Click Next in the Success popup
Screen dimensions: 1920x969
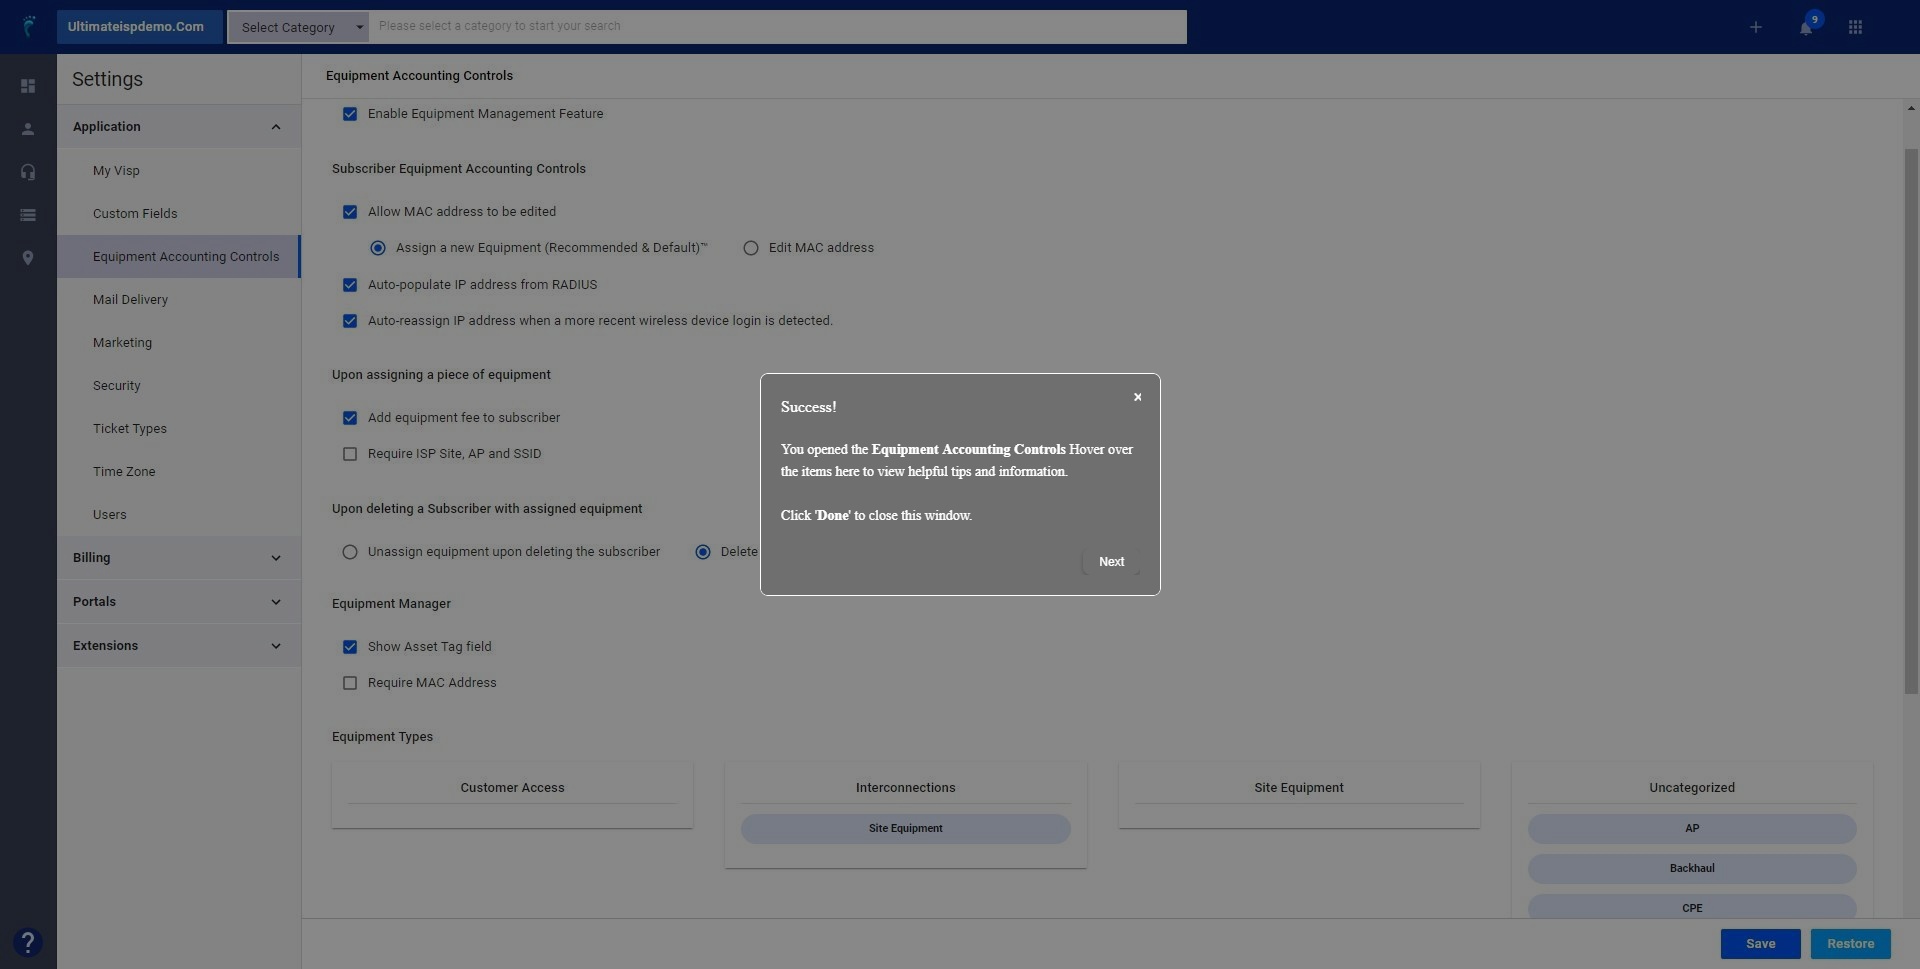[x=1111, y=562]
